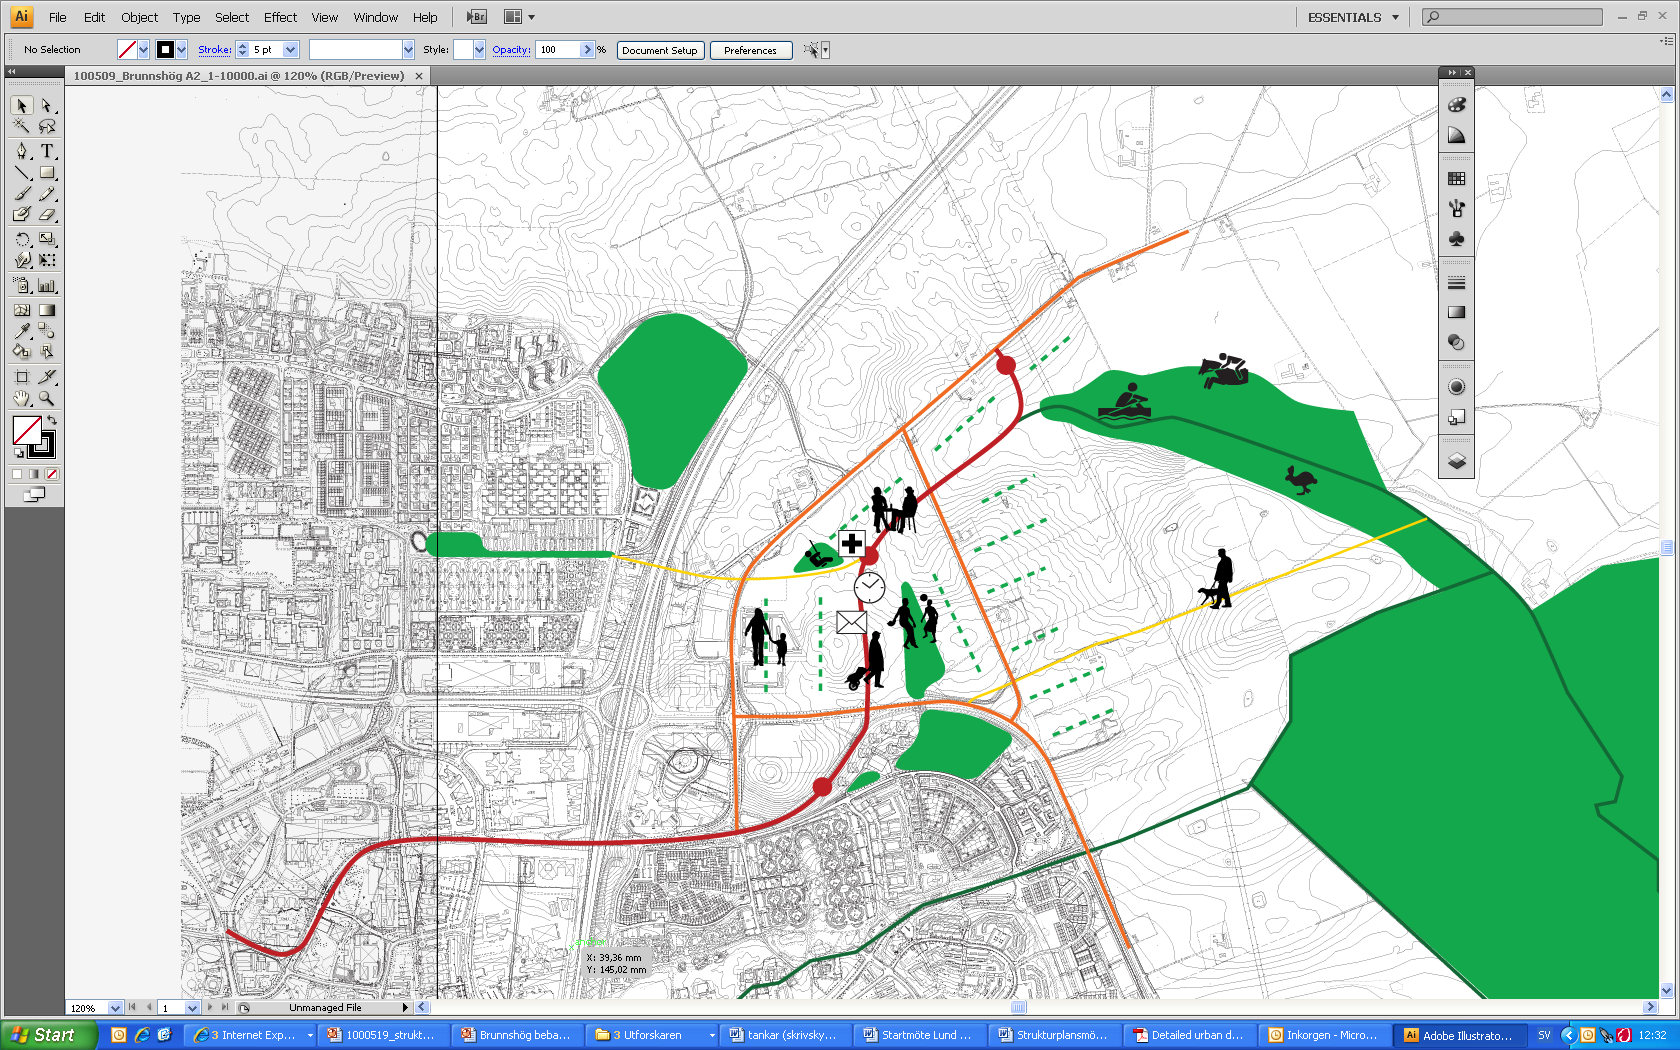This screenshot has width=1680, height=1050.
Task: Open the ESSENTIALS workspace switcher
Action: pos(1353,17)
